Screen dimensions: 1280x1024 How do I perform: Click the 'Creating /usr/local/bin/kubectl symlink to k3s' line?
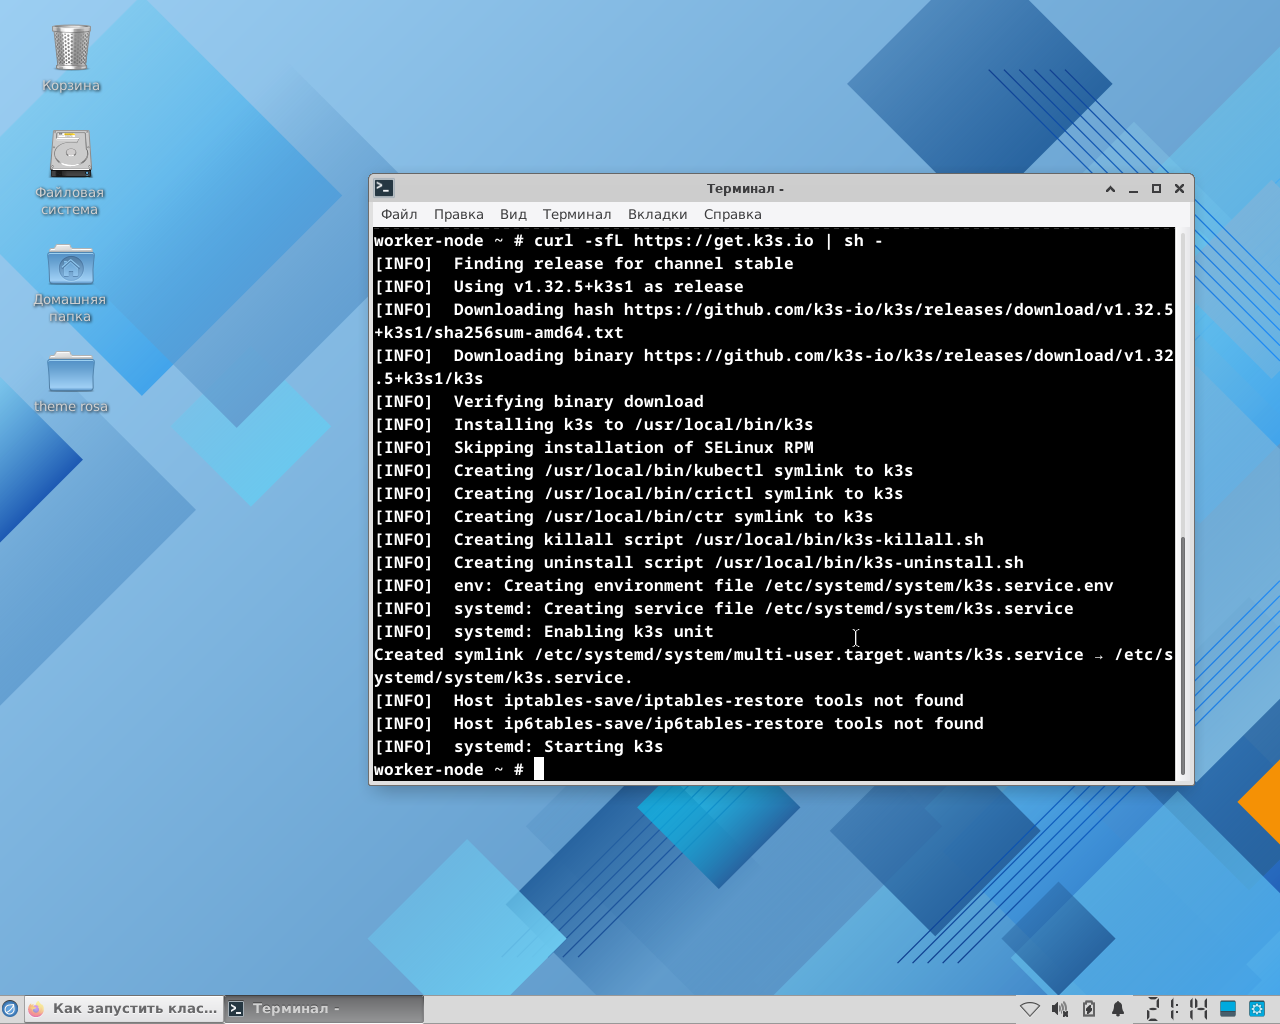(683, 470)
